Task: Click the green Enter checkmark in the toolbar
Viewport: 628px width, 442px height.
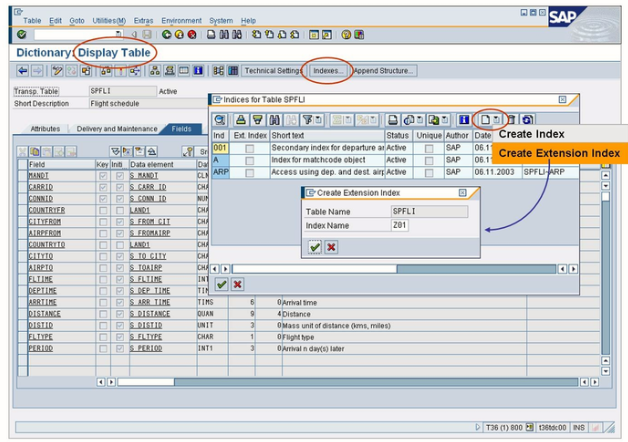Action: 21,34
